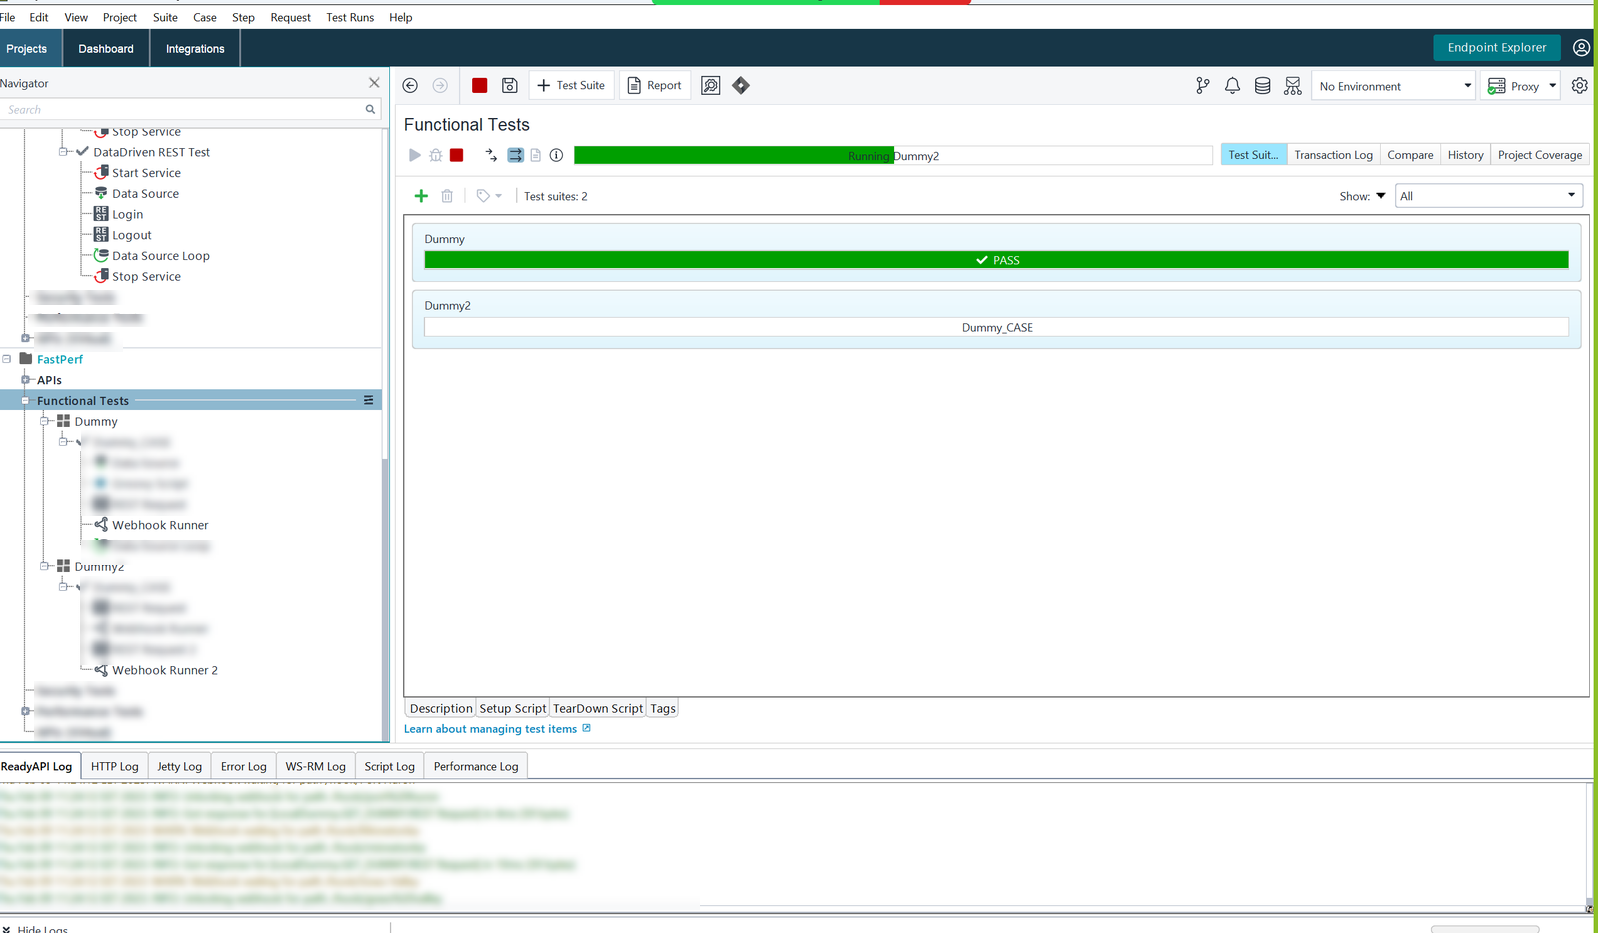Collapse the DataDriven REST Test node

[x=63, y=152]
